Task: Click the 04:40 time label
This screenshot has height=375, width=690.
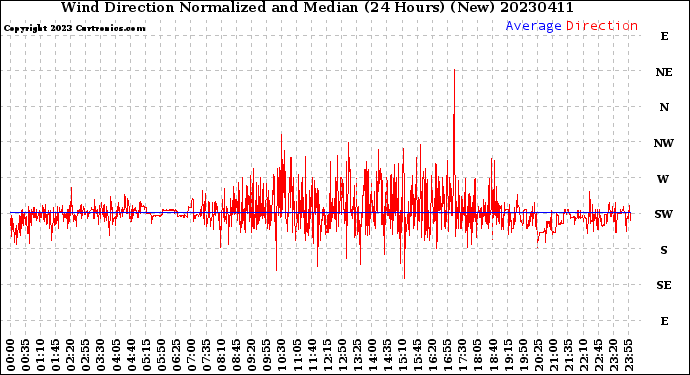Action: (131, 355)
